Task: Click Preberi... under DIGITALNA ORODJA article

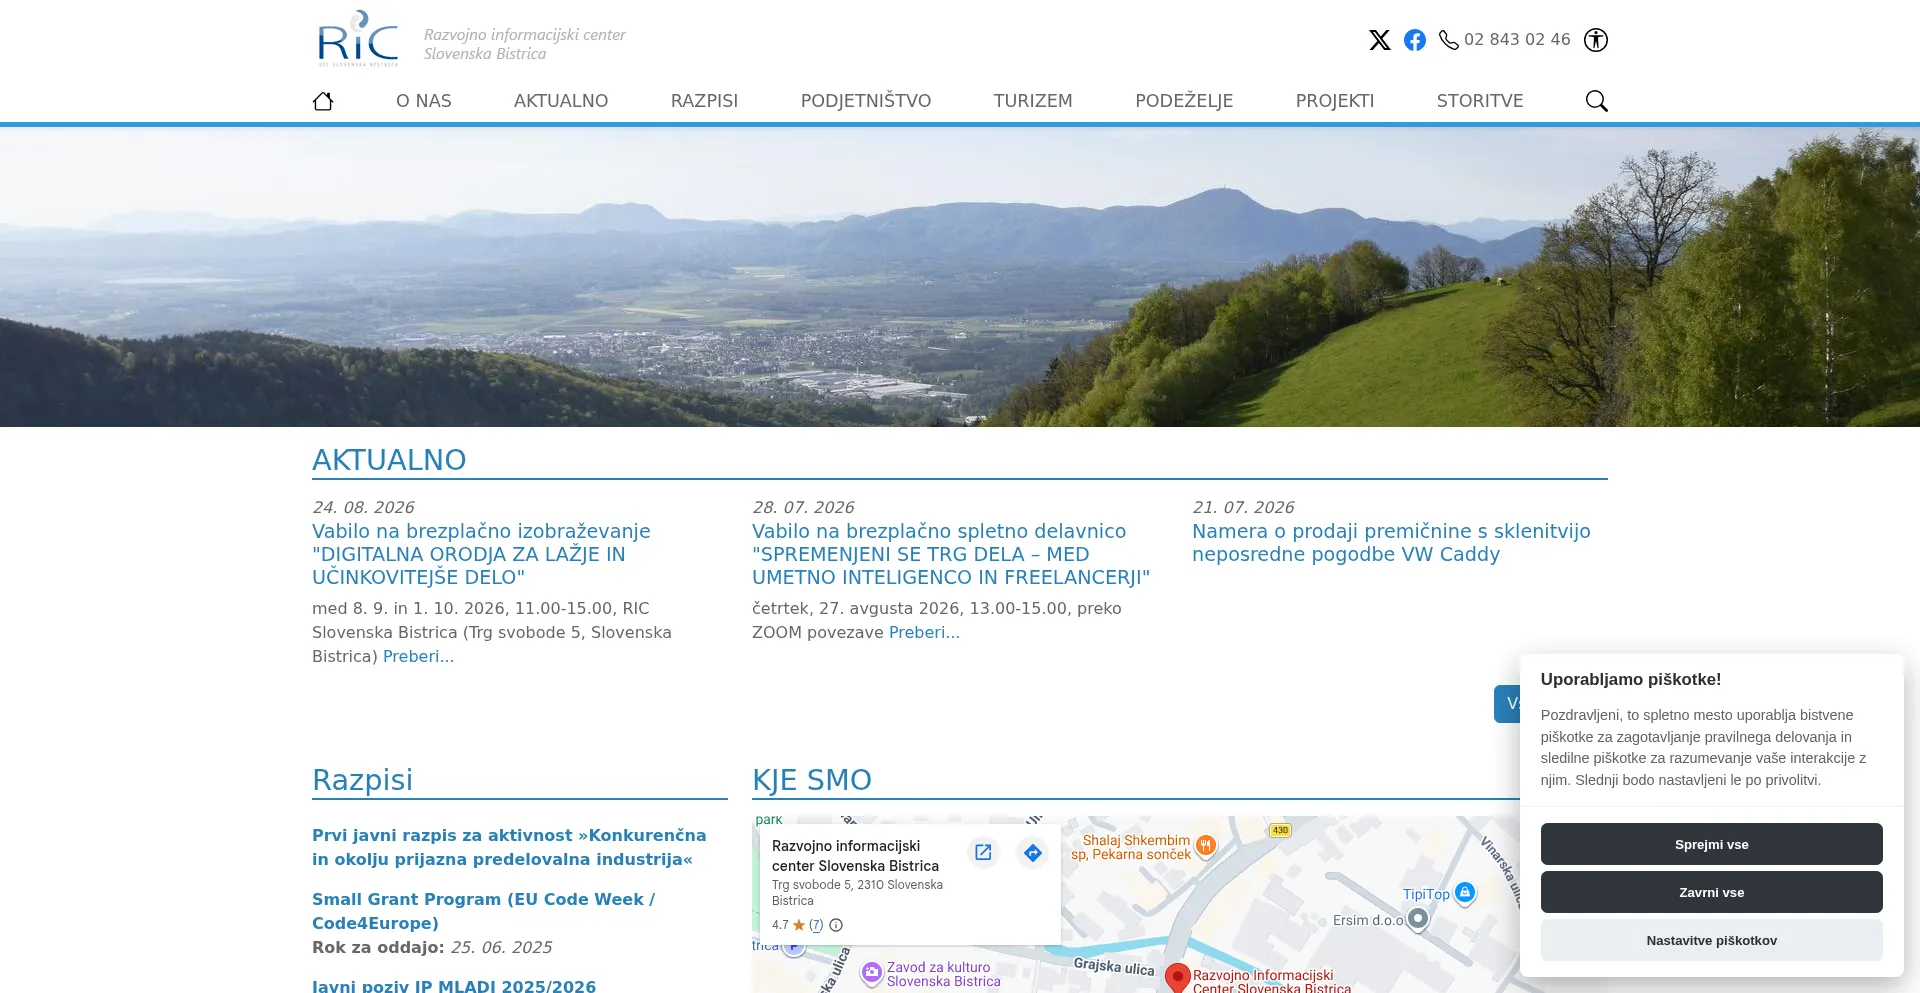Action: 418,656
